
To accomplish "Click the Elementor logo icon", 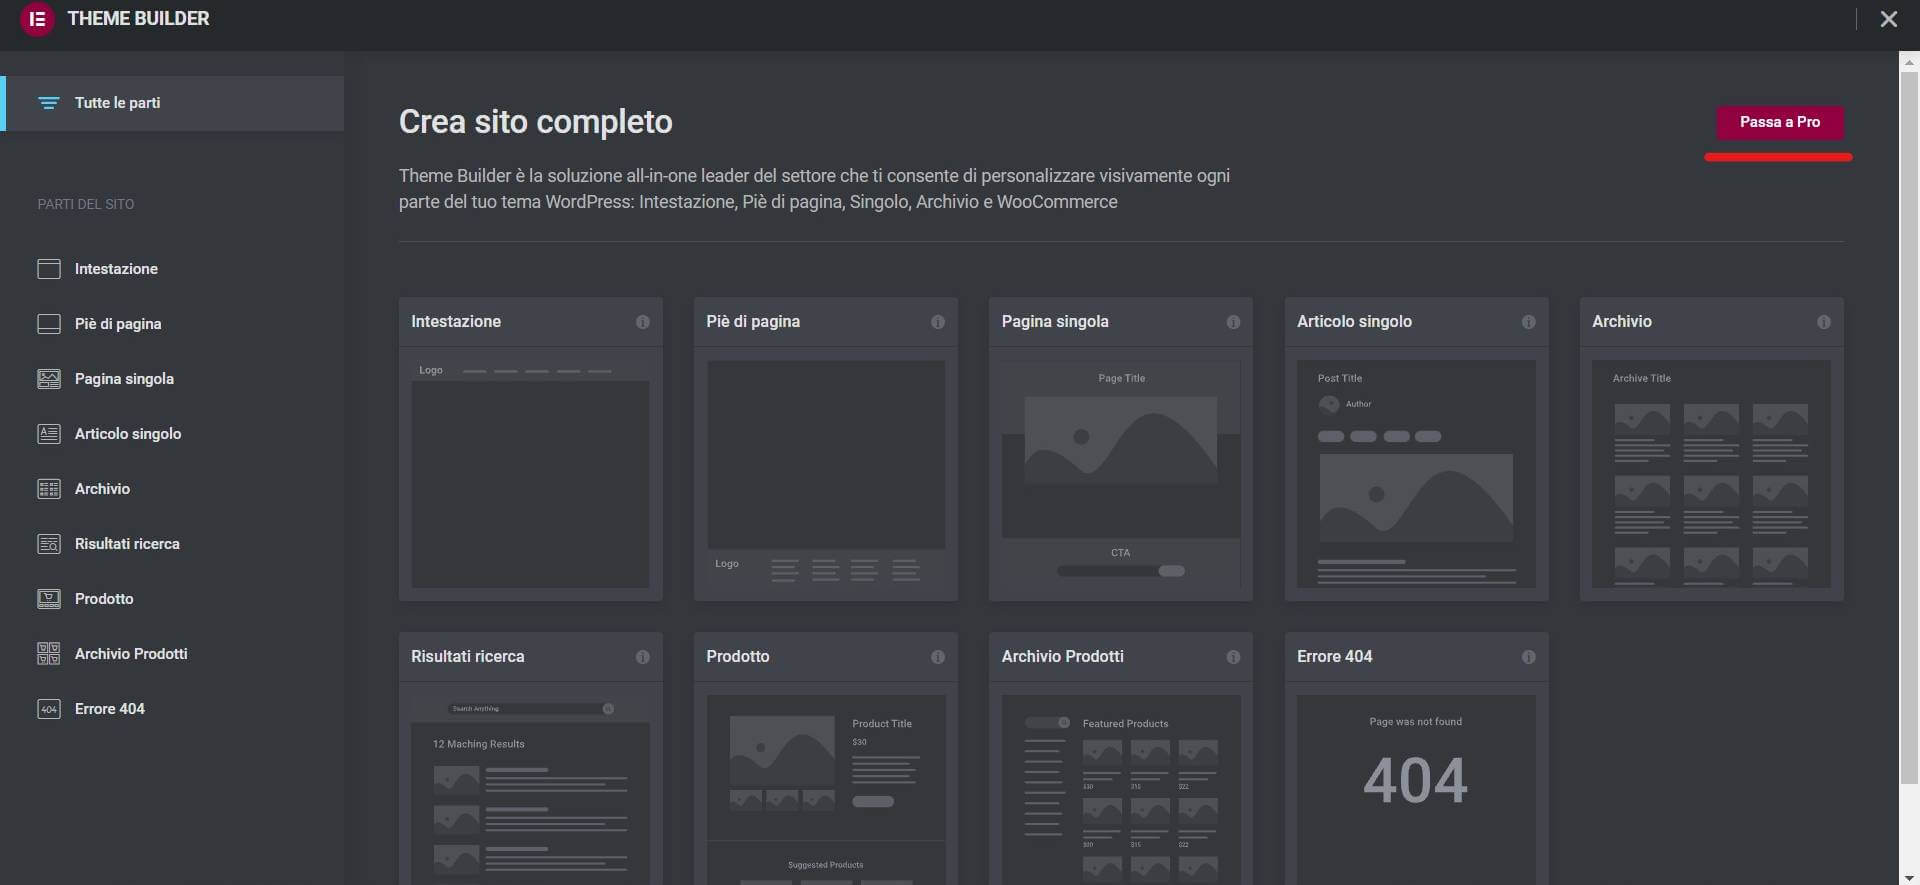I will pos(37,19).
